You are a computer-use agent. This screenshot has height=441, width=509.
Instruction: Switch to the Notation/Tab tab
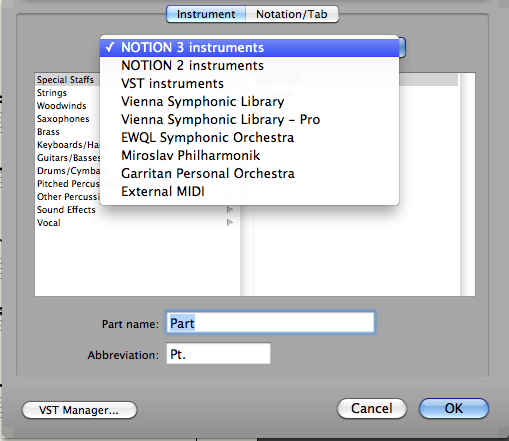click(x=292, y=14)
